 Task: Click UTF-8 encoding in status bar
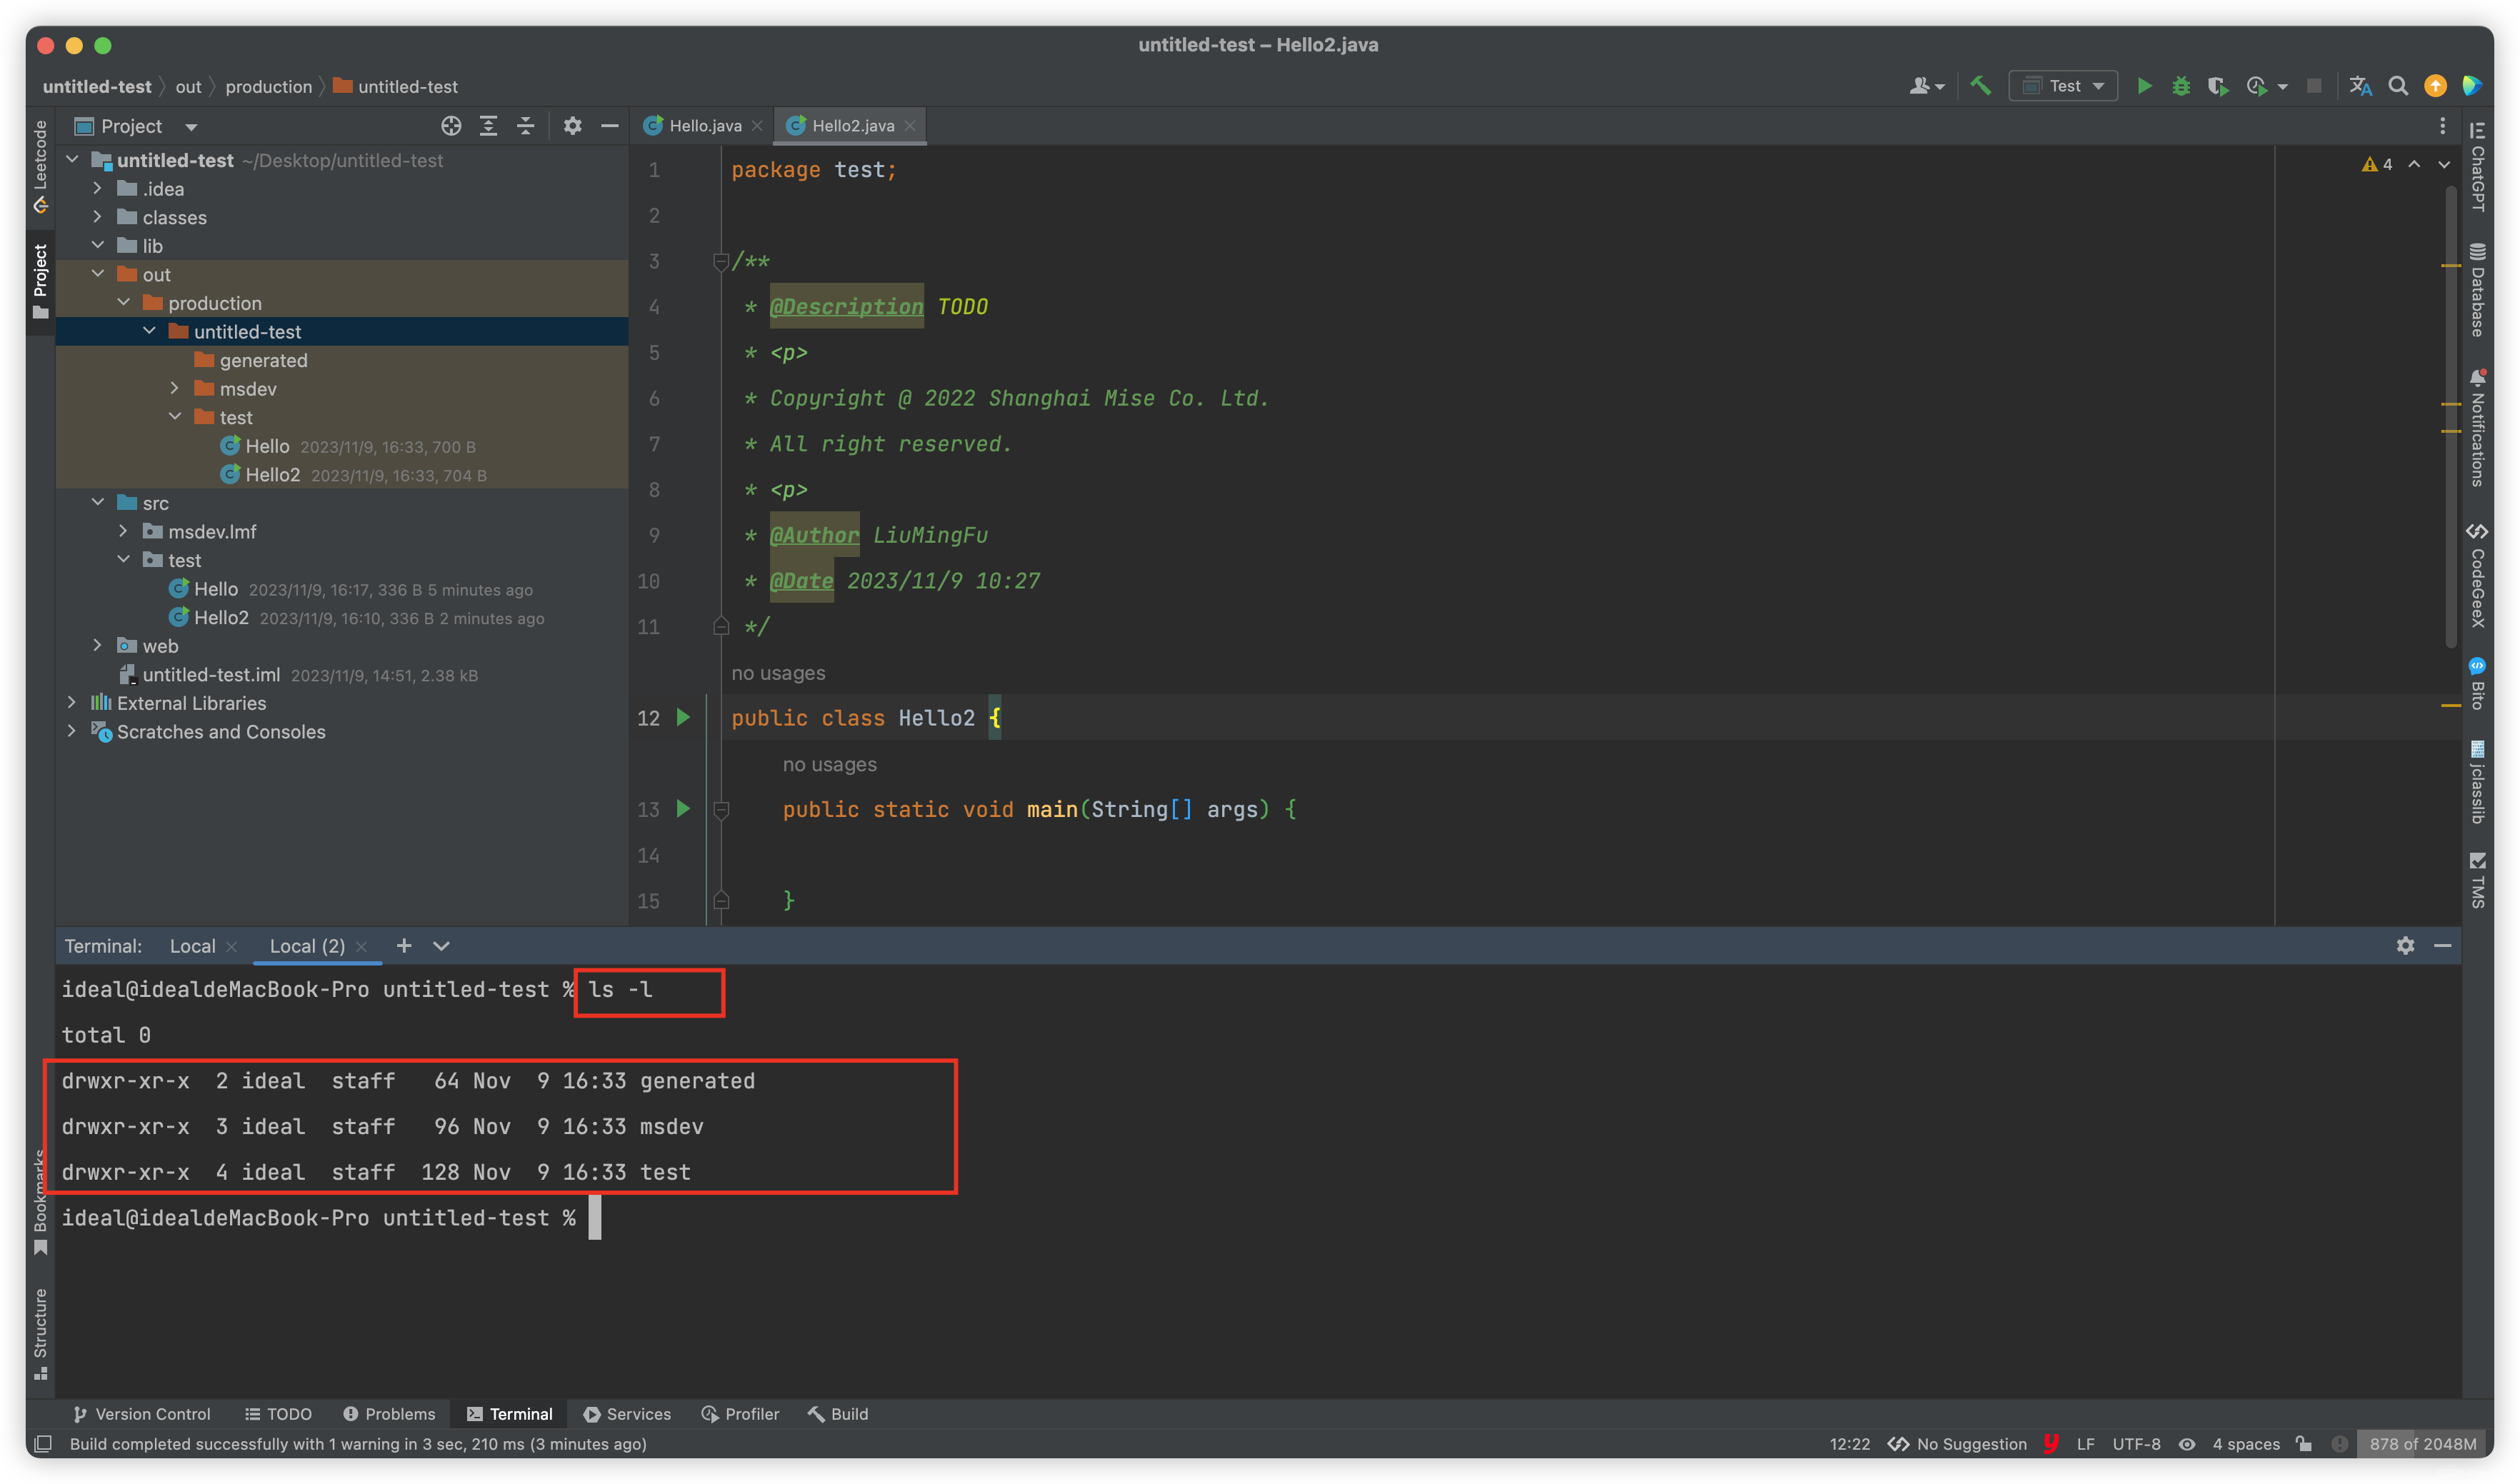2136,1443
